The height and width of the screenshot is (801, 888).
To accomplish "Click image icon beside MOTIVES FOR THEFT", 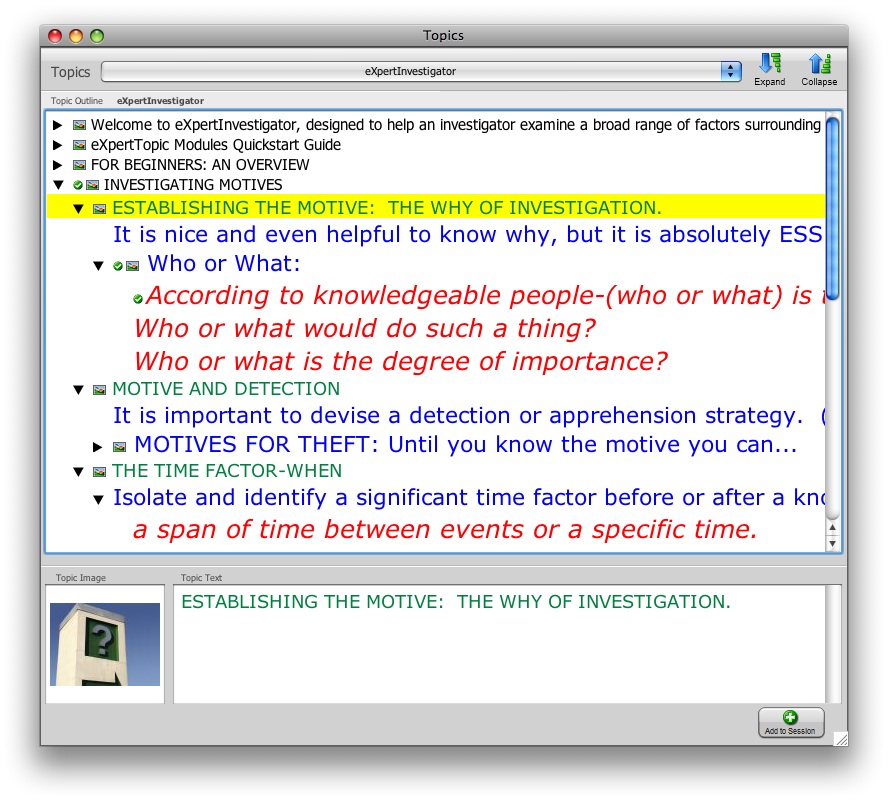I will [119, 447].
